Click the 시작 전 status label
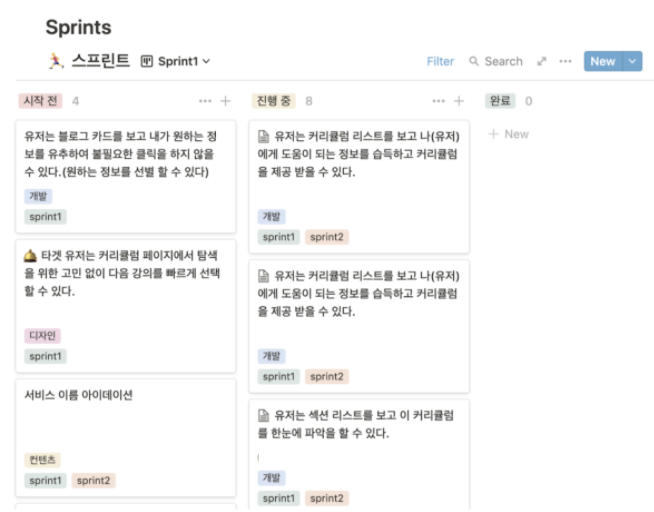The image size is (654, 512). [40, 101]
